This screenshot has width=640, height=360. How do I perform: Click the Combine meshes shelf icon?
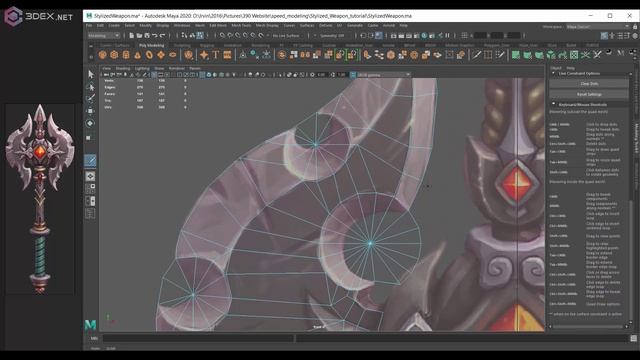click(282, 55)
